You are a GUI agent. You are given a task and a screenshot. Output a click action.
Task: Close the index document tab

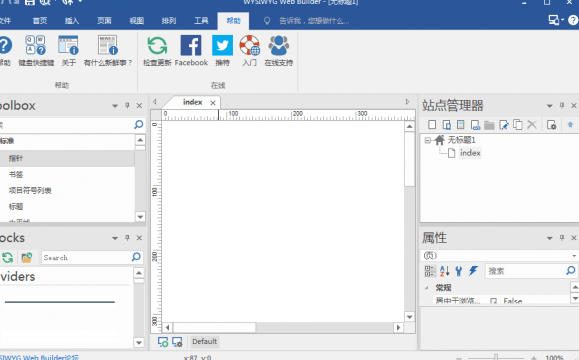click(213, 103)
